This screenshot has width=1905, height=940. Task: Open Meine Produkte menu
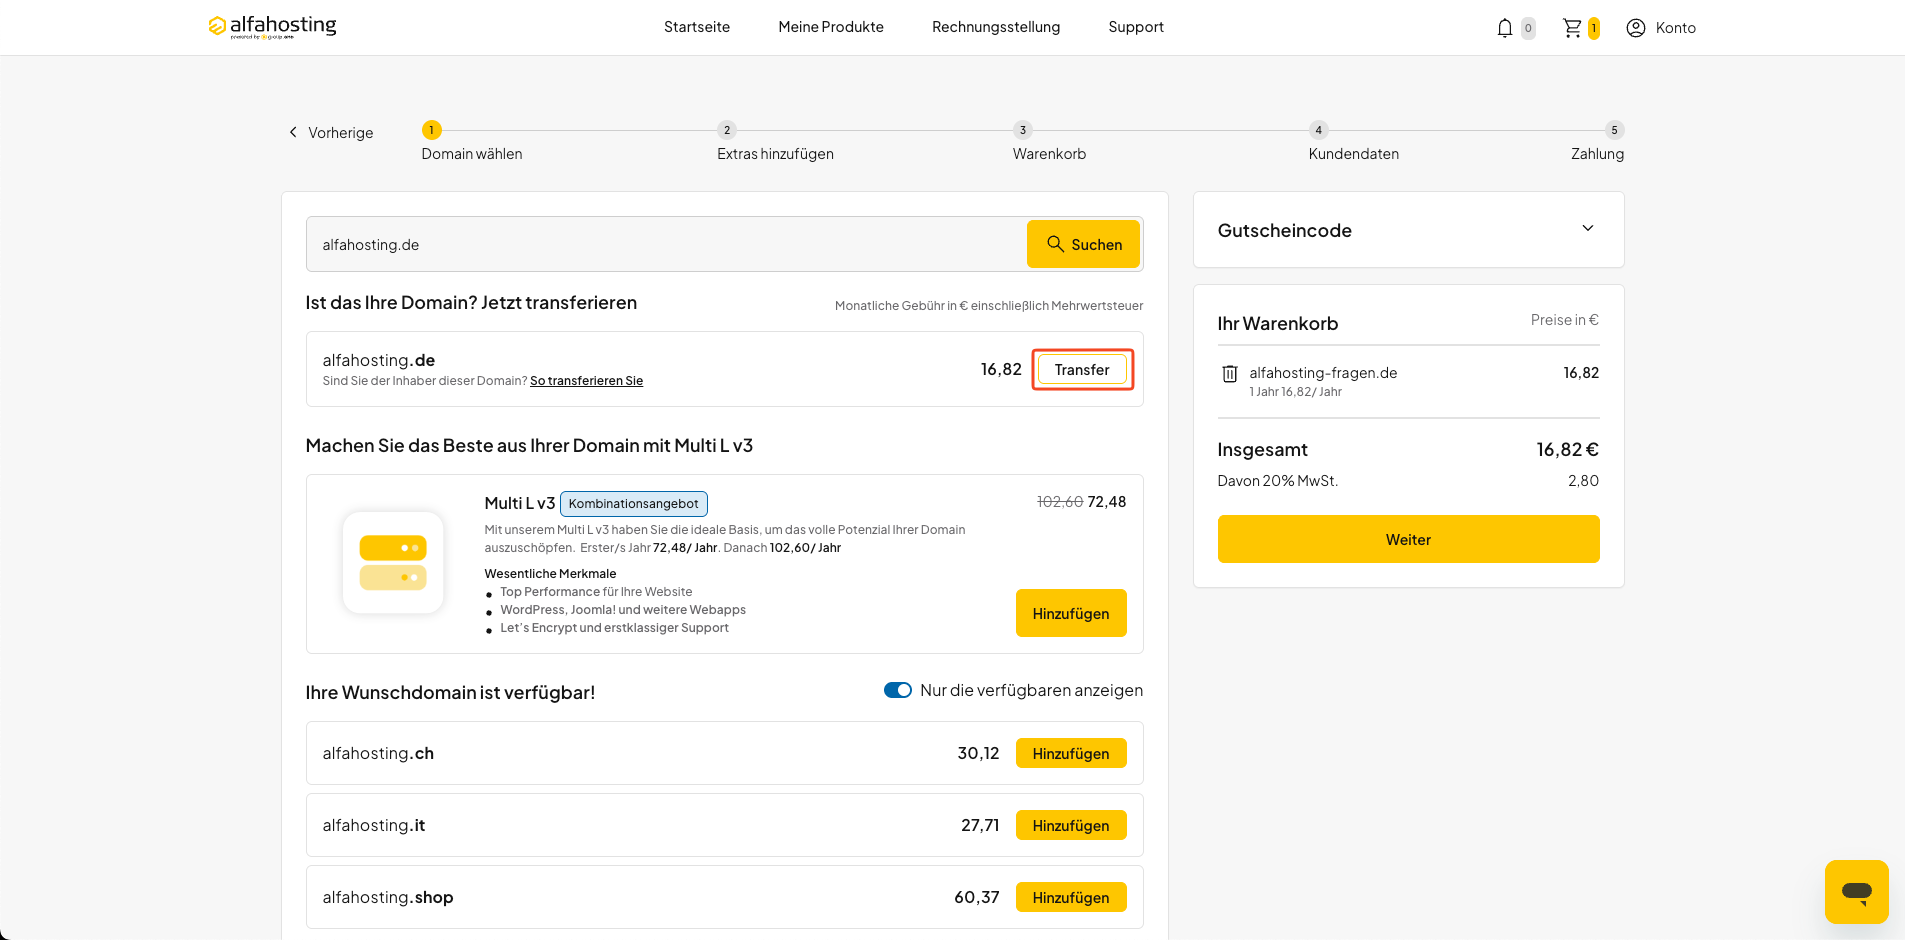(x=831, y=27)
